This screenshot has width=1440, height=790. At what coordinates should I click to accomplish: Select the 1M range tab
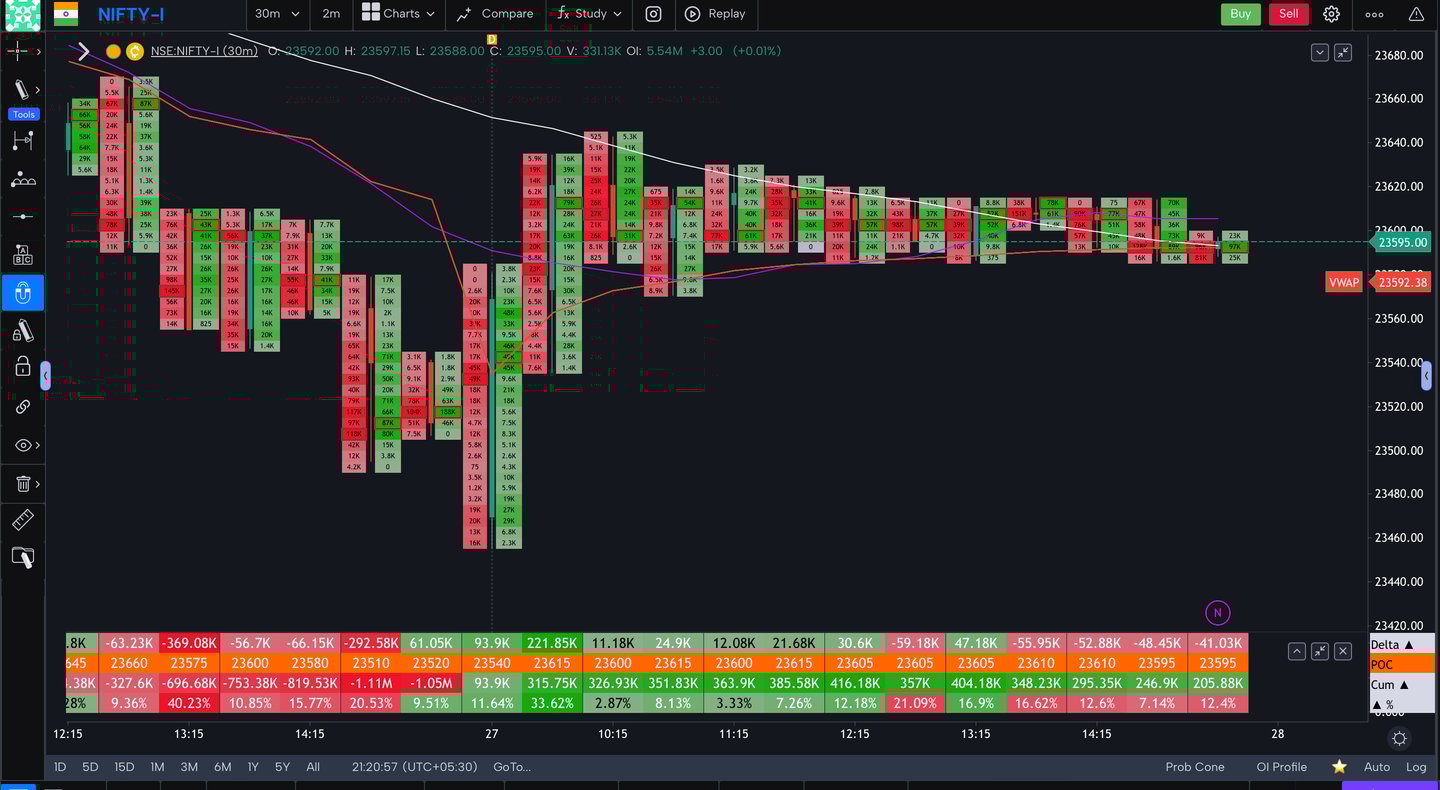(x=157, y=767)
